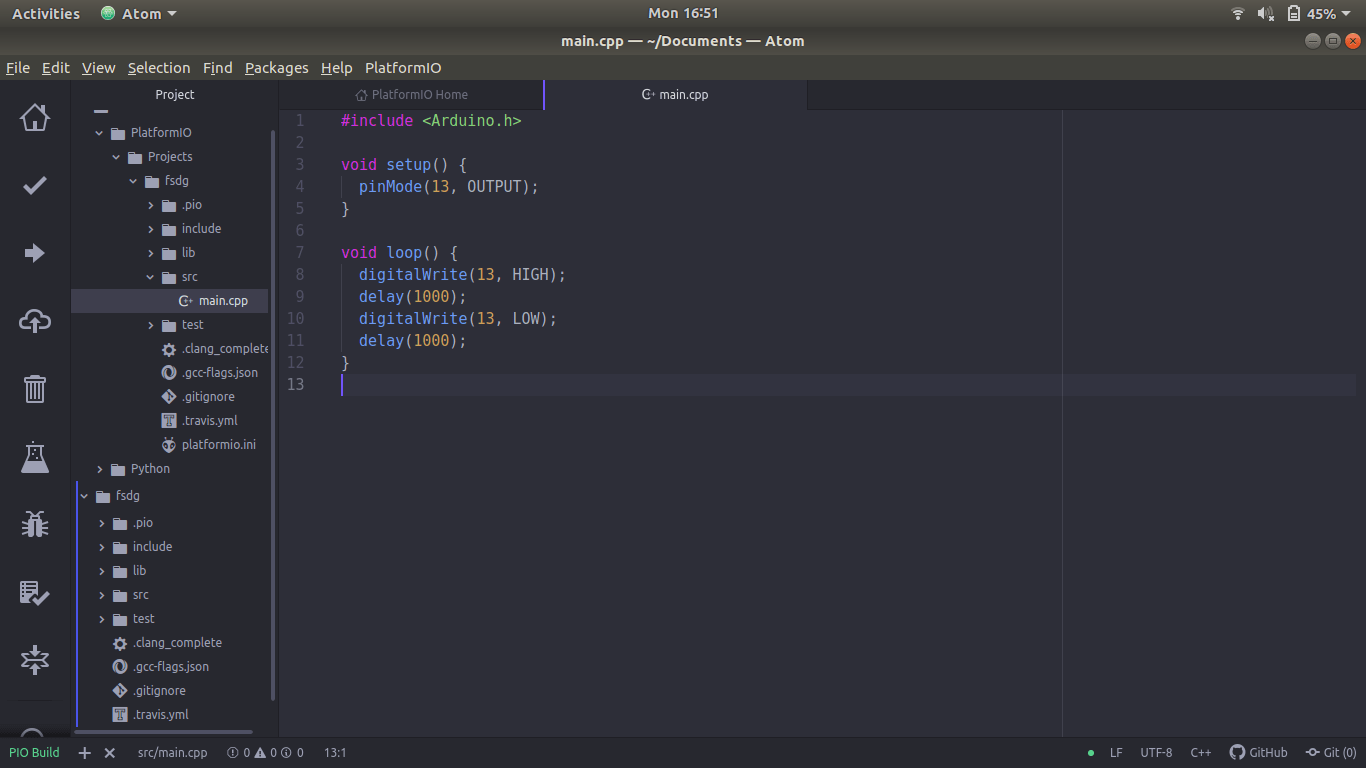The image size is (1366, 768).
Task: Click the checkmark Build icon
Action: coord(35,185)
